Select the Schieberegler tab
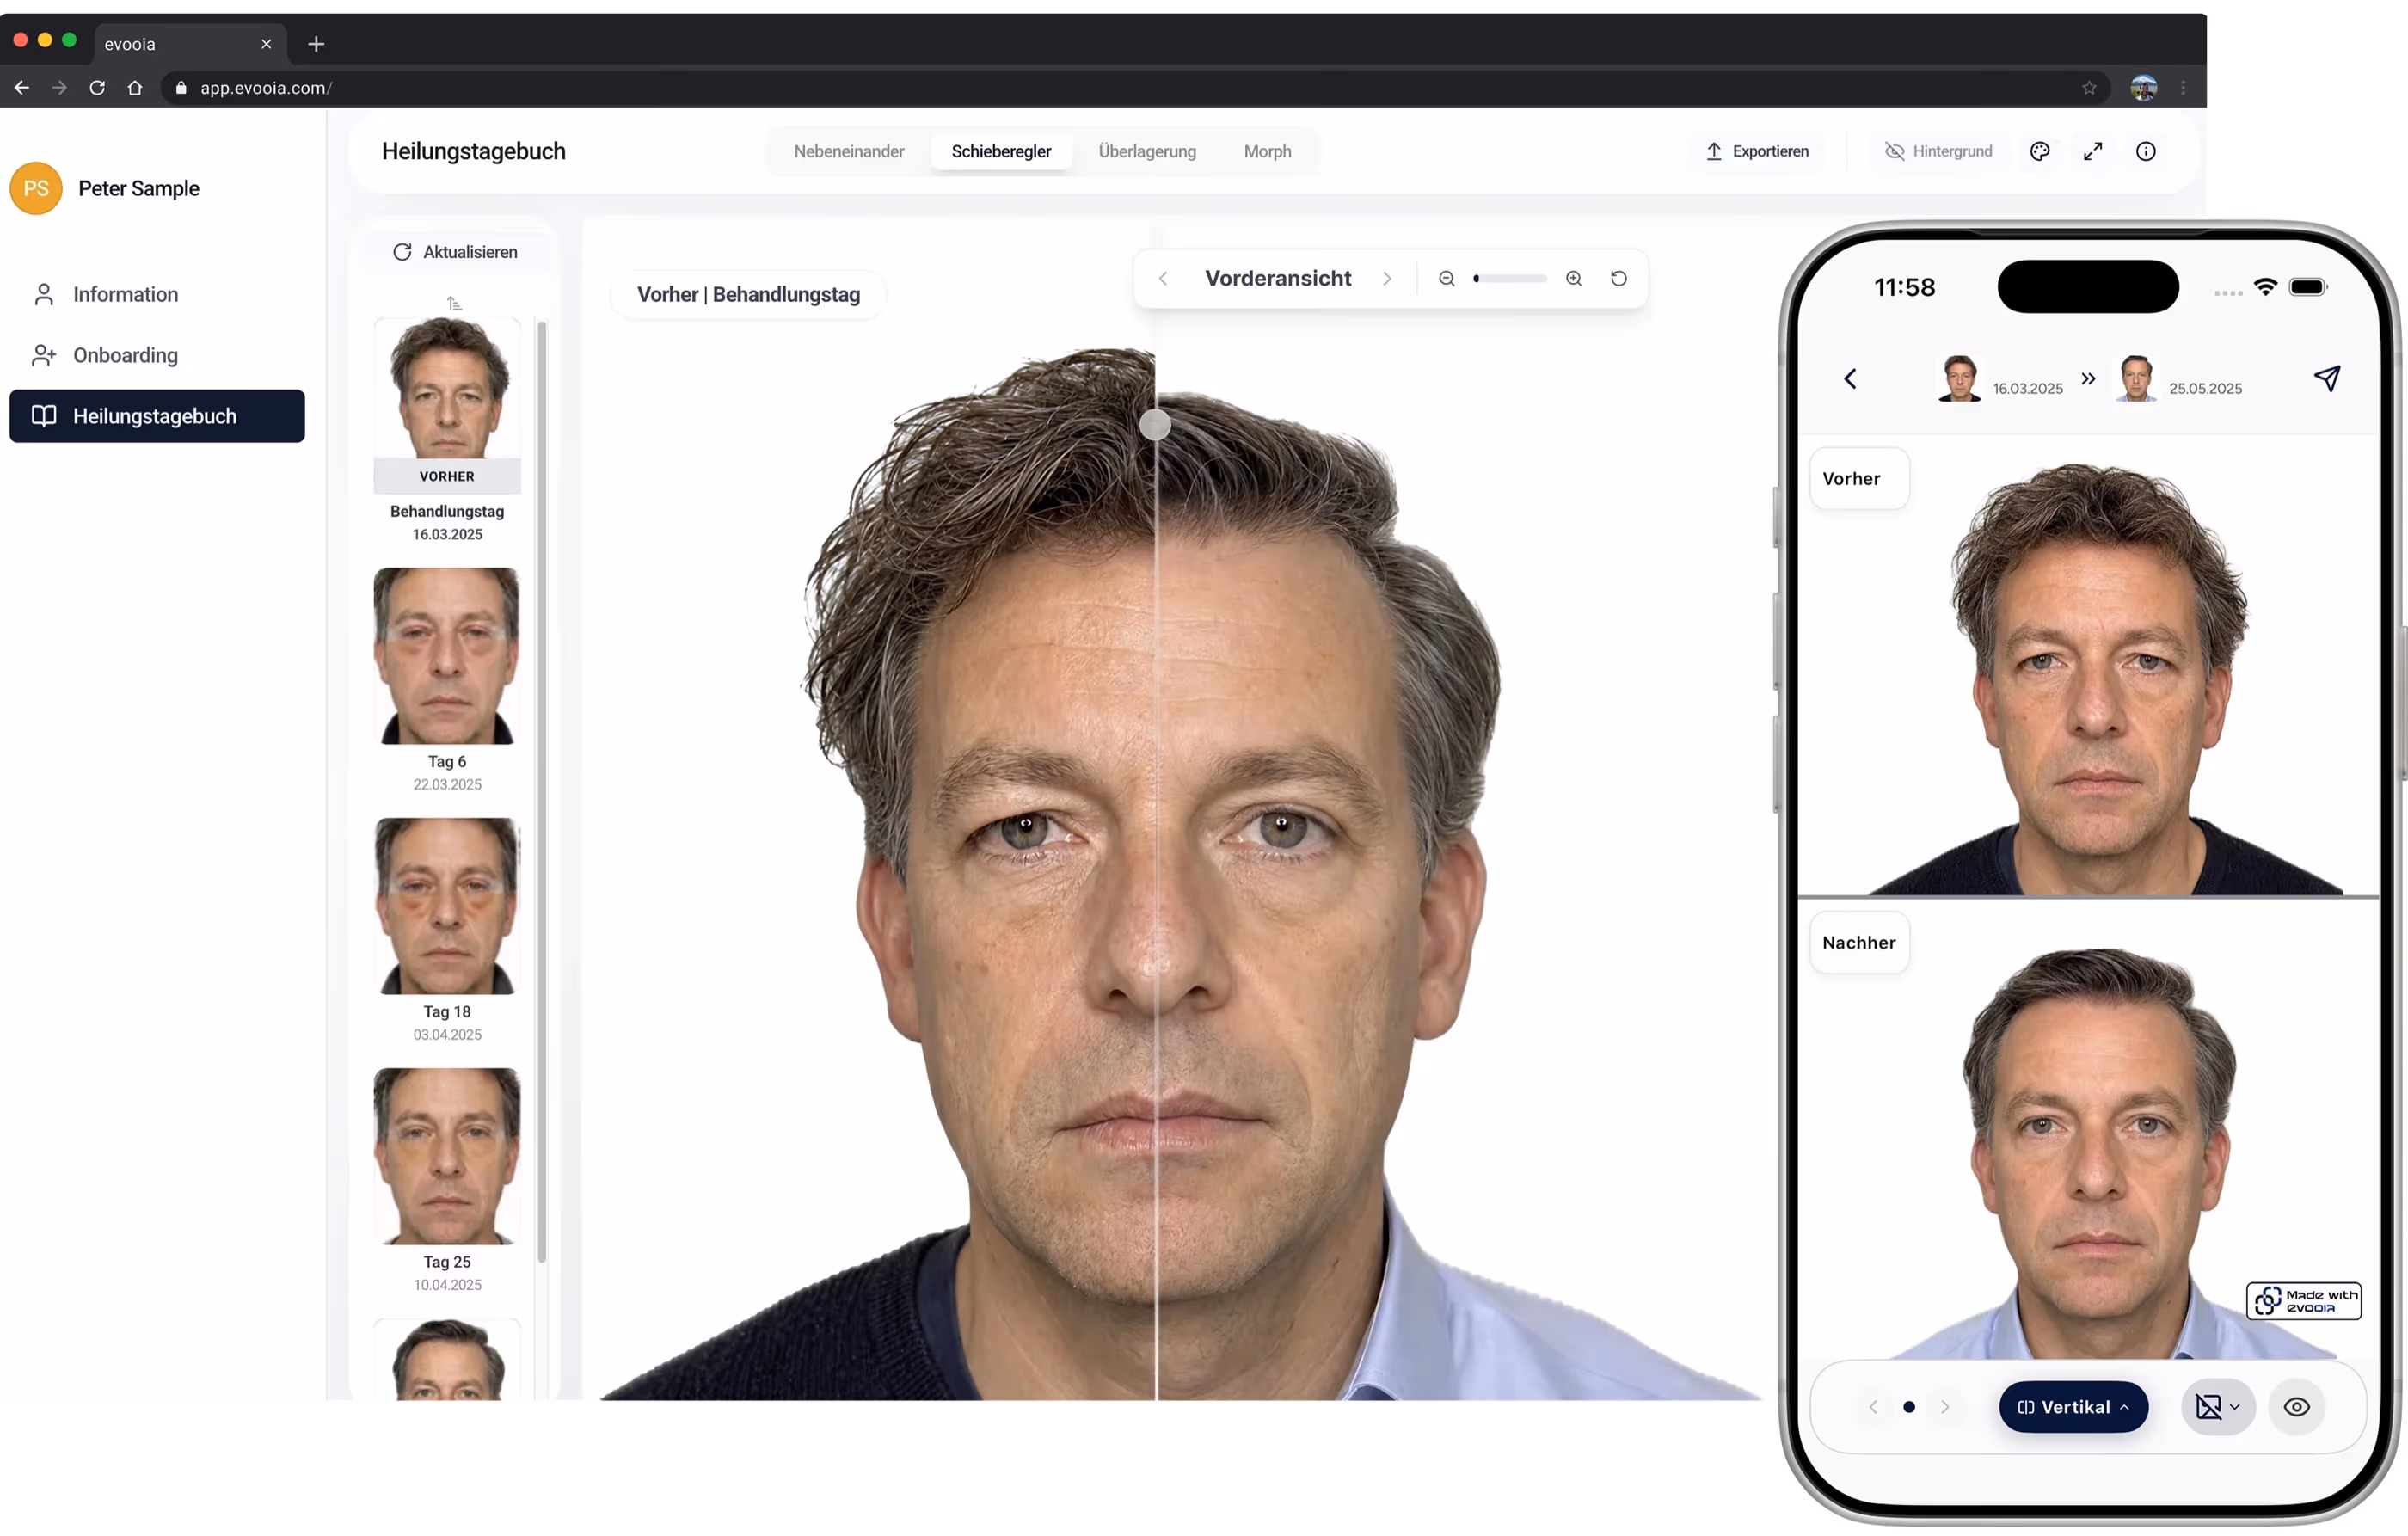 coord(1001,151)
